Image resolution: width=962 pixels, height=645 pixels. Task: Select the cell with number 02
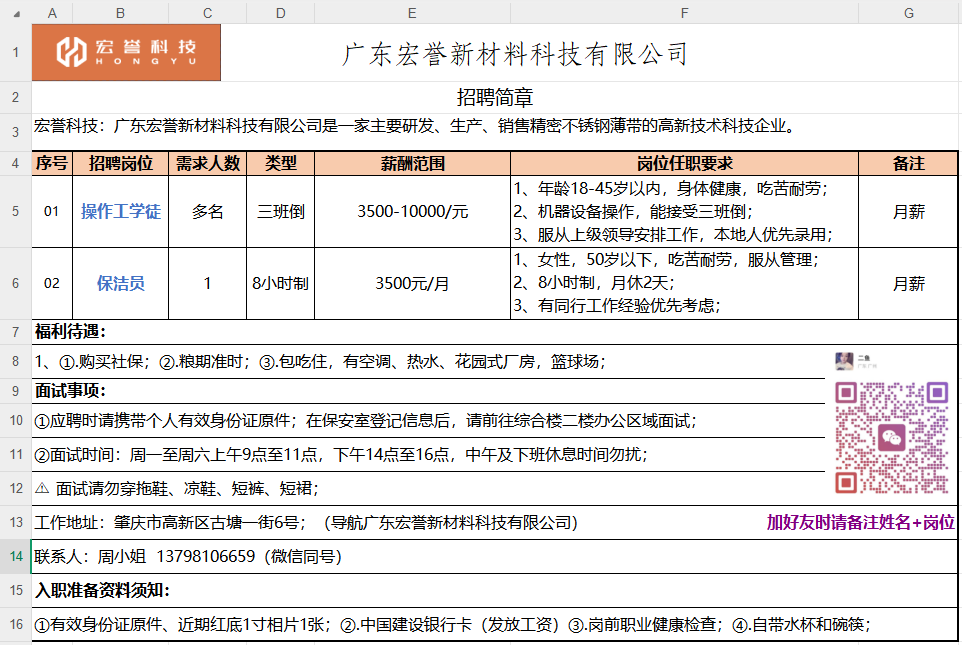click(x=52, y=284)
